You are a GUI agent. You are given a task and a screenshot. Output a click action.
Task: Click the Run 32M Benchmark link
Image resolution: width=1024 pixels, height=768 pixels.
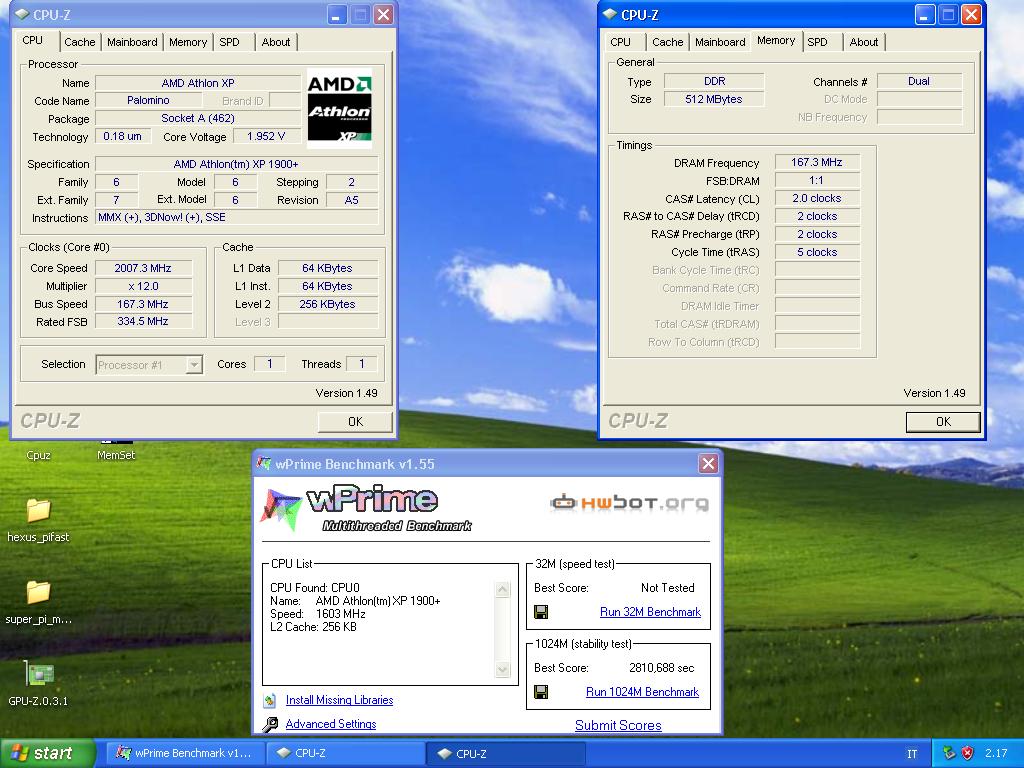pos(650,612)
